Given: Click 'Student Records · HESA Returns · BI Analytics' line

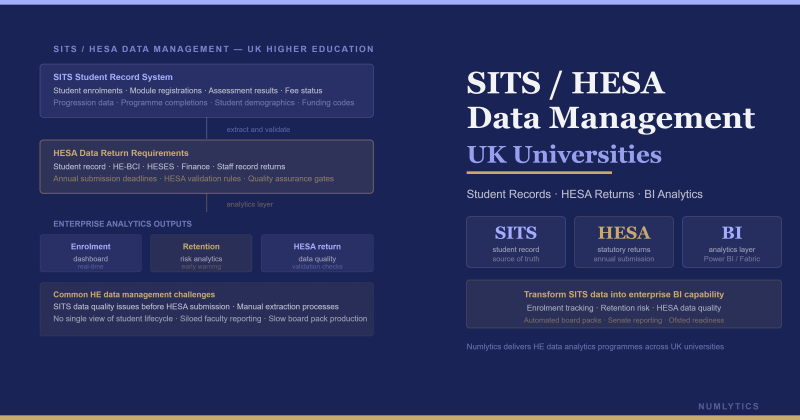Looking at the screenshot, I should [585, 194].
